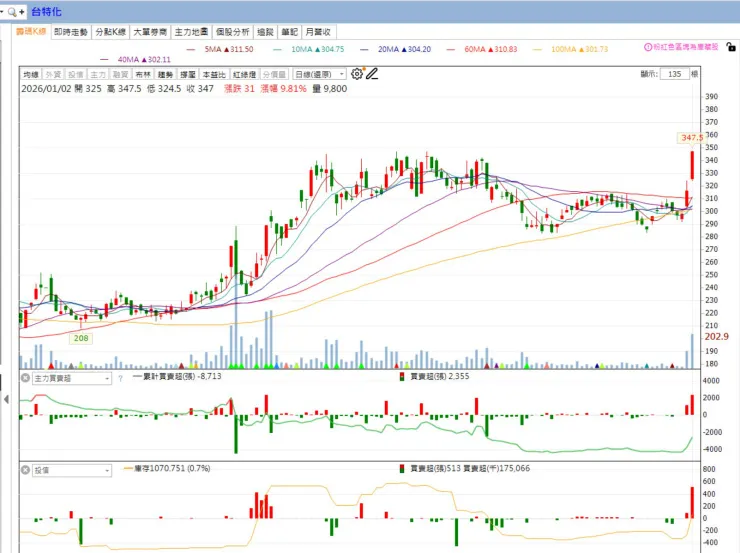Open the 追蹤 tab
740x553 pixels.
tap(265, 32)
